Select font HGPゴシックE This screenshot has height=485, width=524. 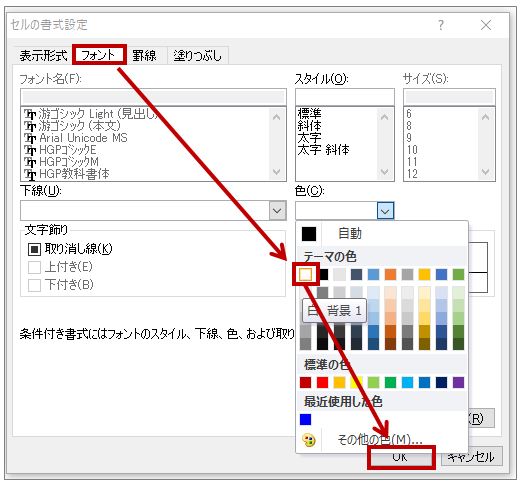click(x=60, y=150)
